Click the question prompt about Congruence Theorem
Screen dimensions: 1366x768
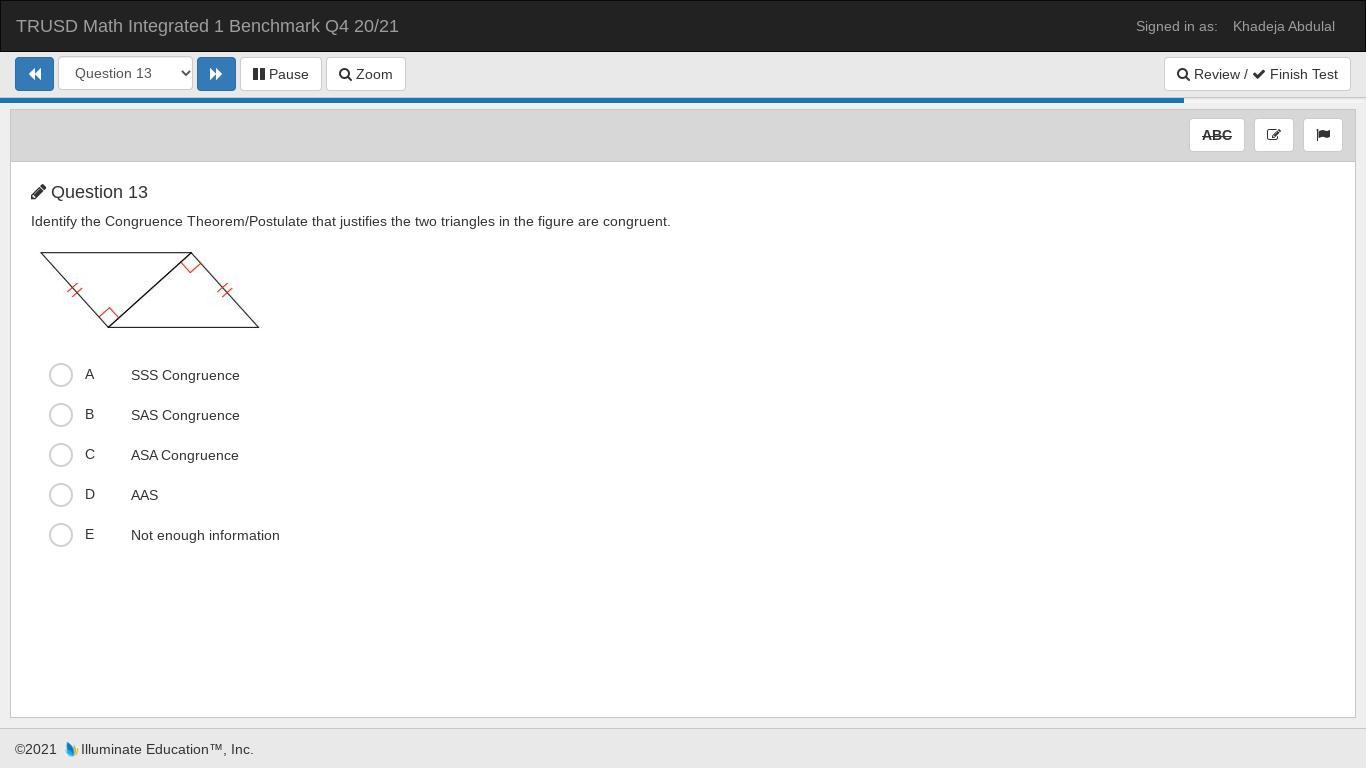tap(351, 221)
